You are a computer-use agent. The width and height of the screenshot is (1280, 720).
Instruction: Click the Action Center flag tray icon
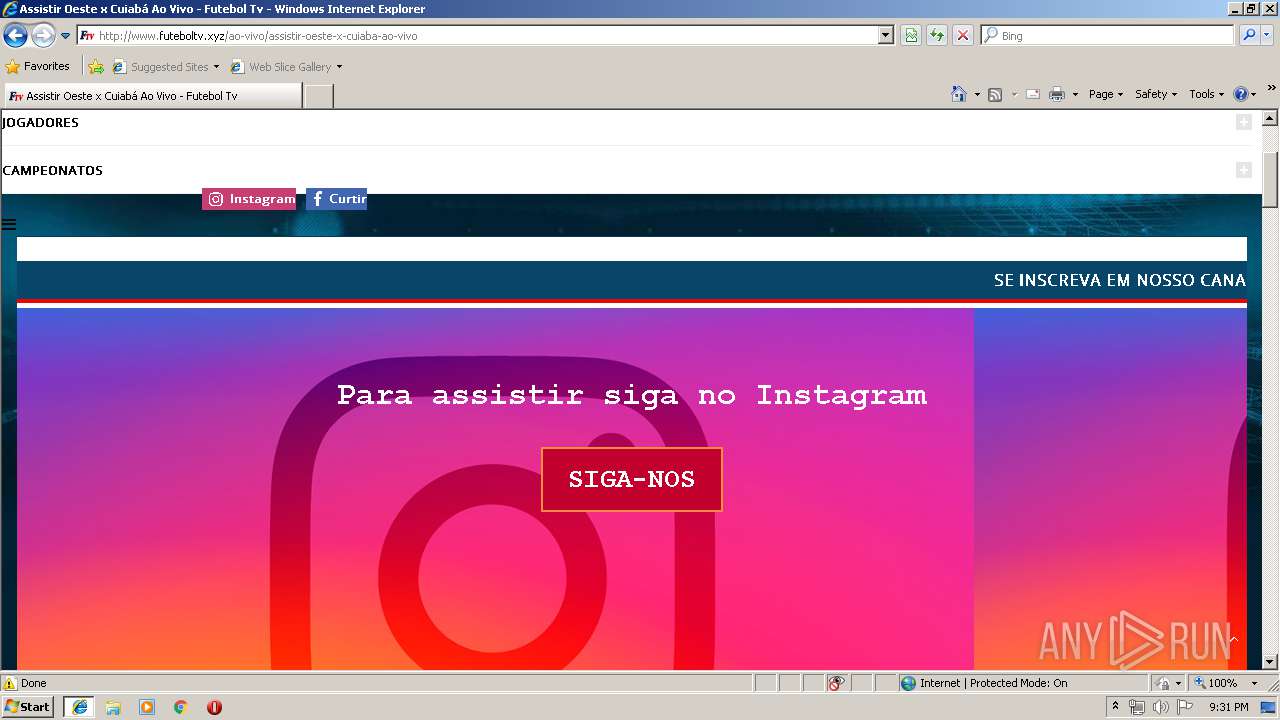[1184, 707]
